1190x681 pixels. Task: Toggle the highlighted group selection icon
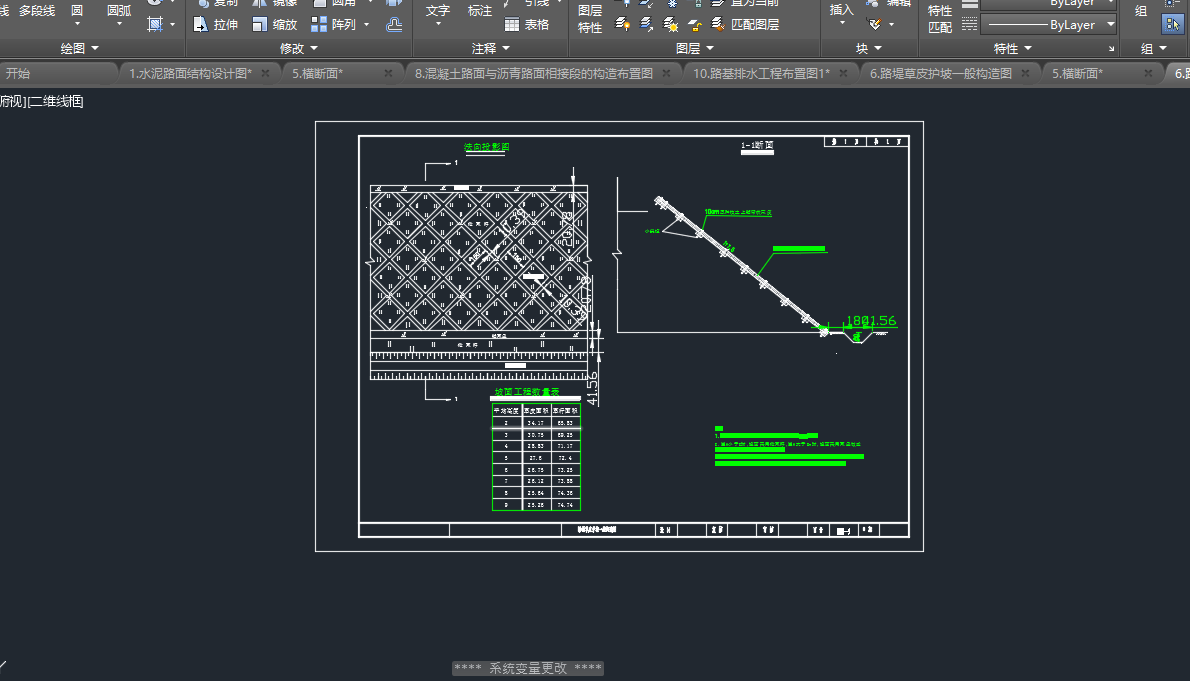[1171, 24]
